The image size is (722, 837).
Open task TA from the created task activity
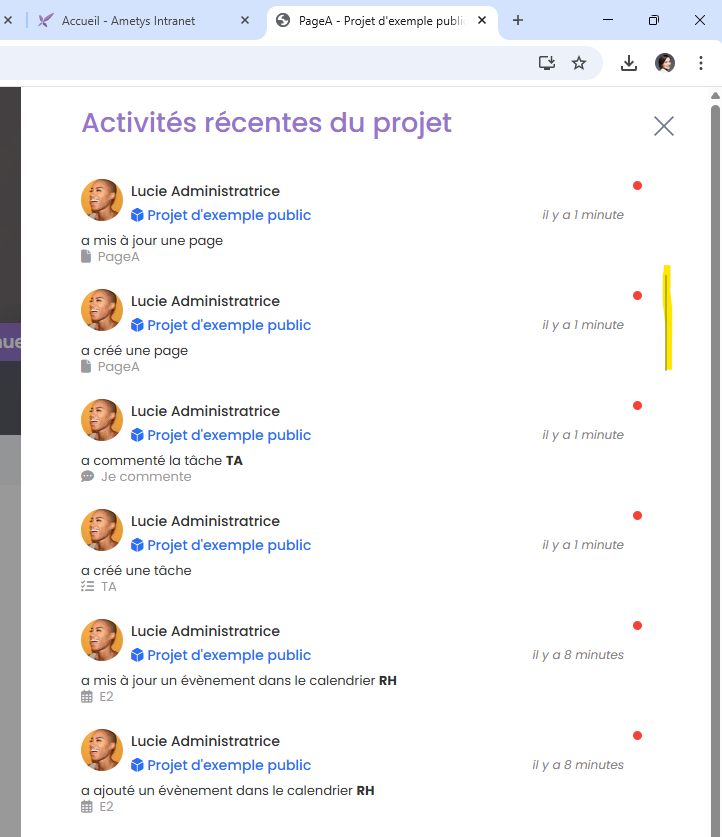tap(108, 587)
